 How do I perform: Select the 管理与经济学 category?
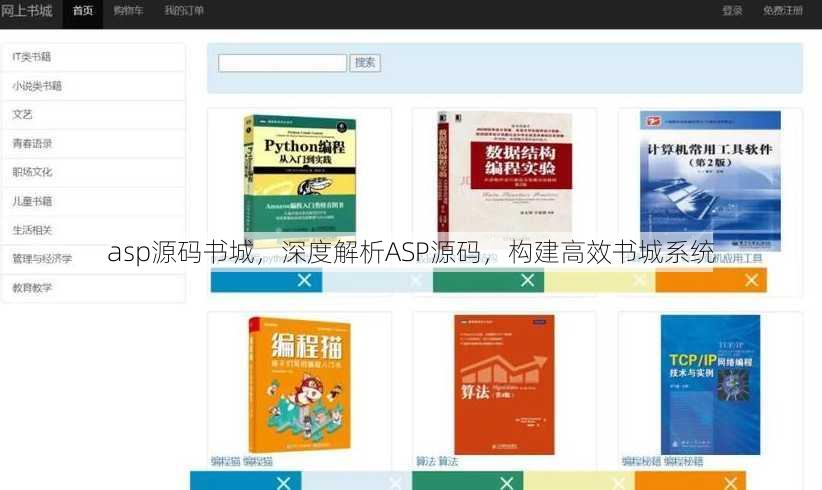[x=93, y=259]
